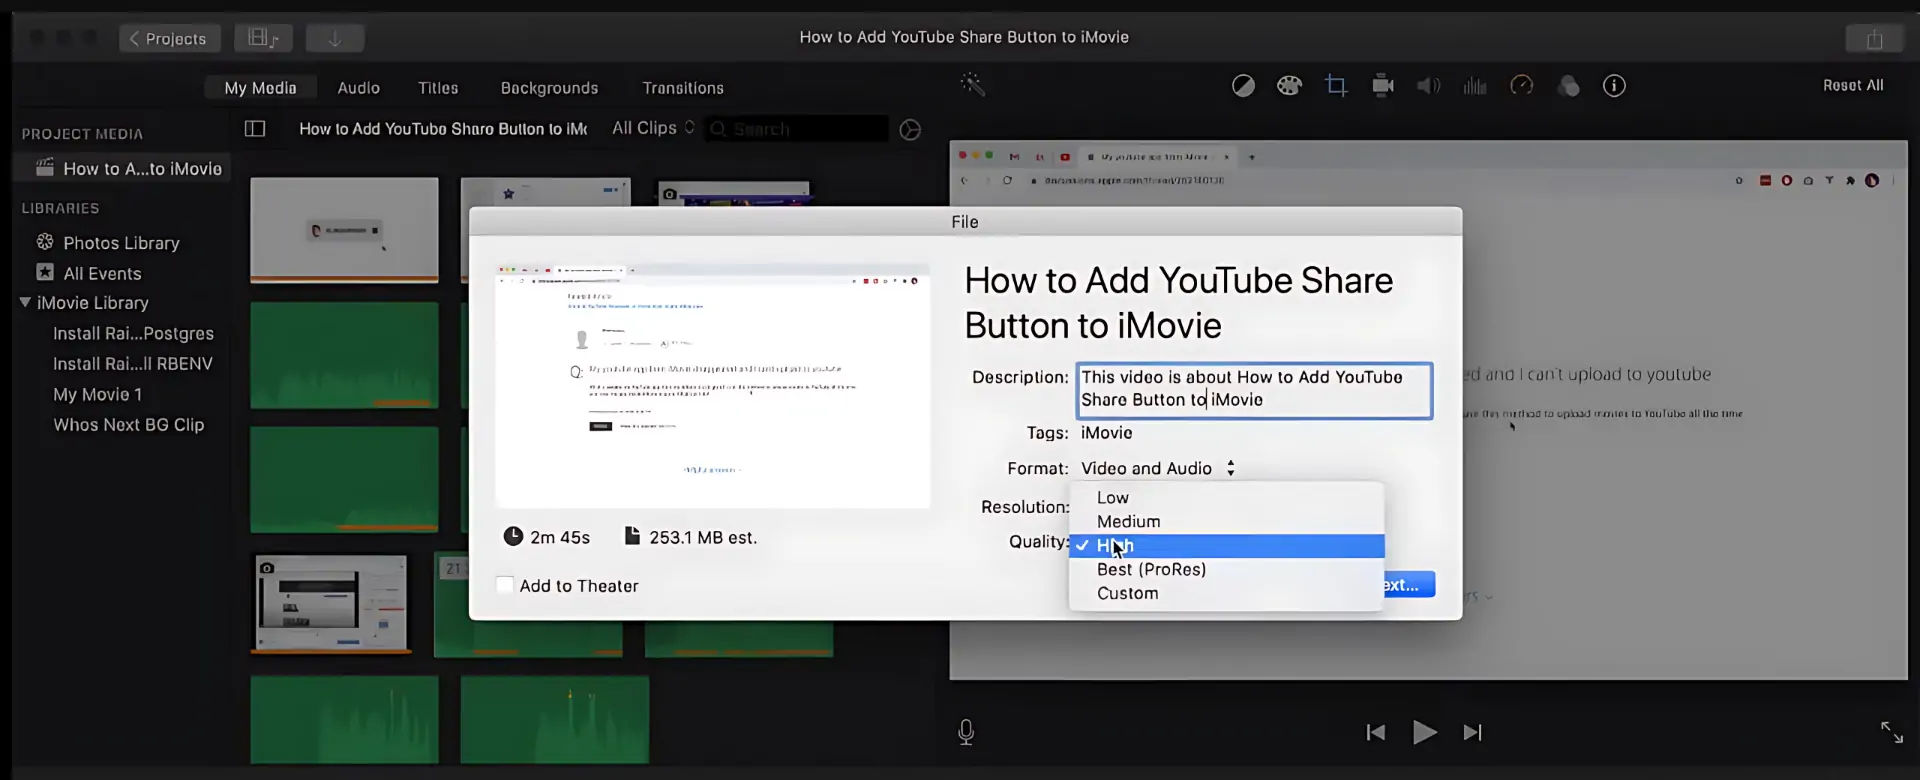Select Medium in the quality list

point(1128,521)
